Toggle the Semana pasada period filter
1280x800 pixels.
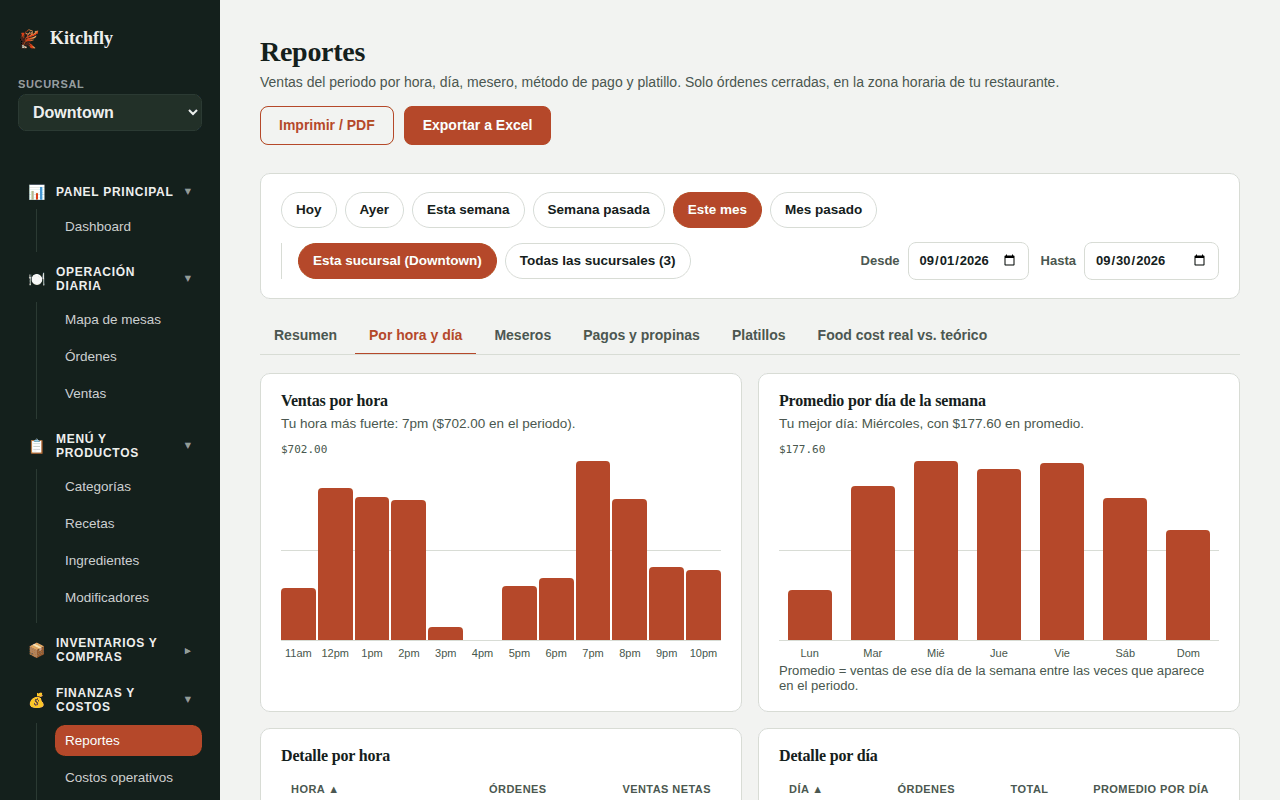coord(599,210)
